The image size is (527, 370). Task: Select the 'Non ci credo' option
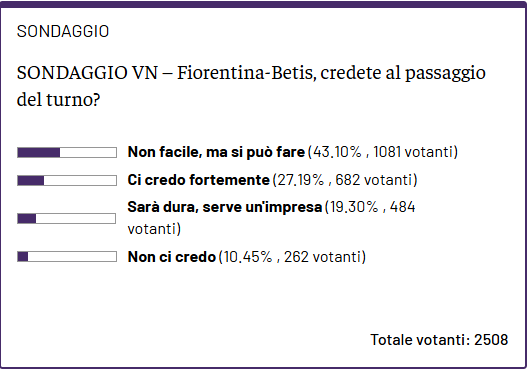pyautogui.click(x=172, y=257)
